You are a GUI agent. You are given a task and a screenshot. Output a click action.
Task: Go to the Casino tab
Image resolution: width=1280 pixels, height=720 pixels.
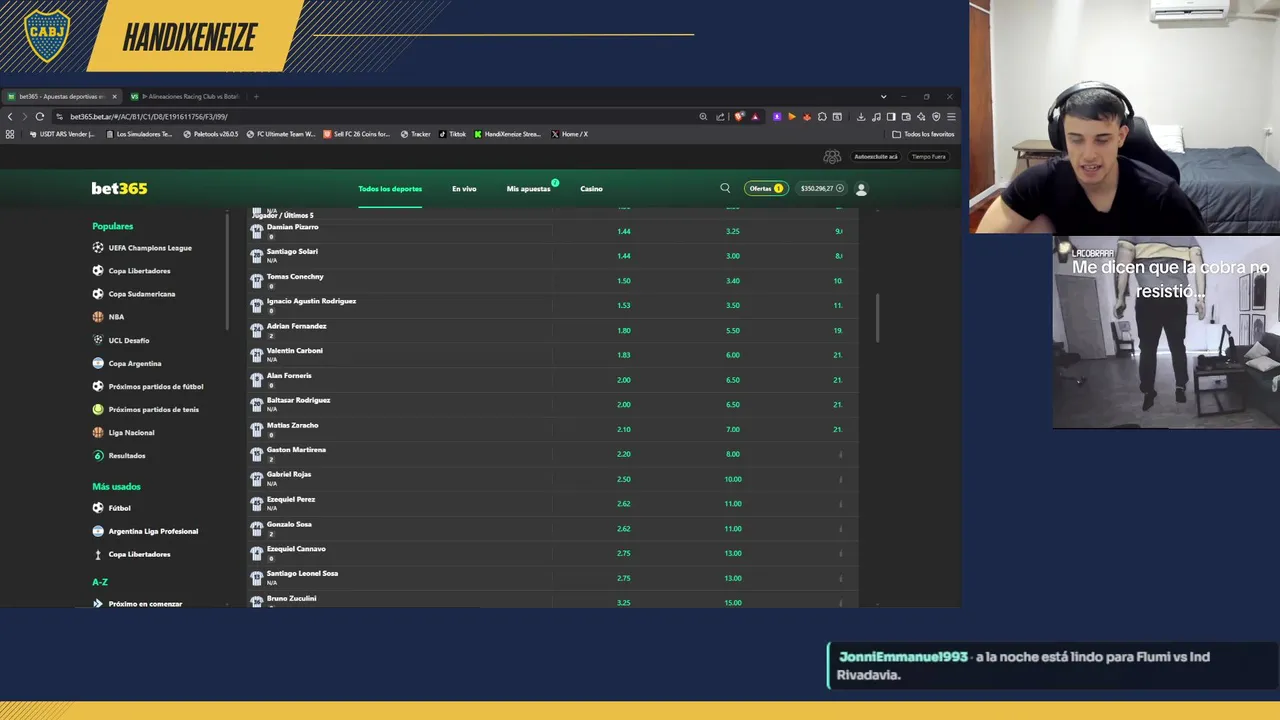(591, 188)
